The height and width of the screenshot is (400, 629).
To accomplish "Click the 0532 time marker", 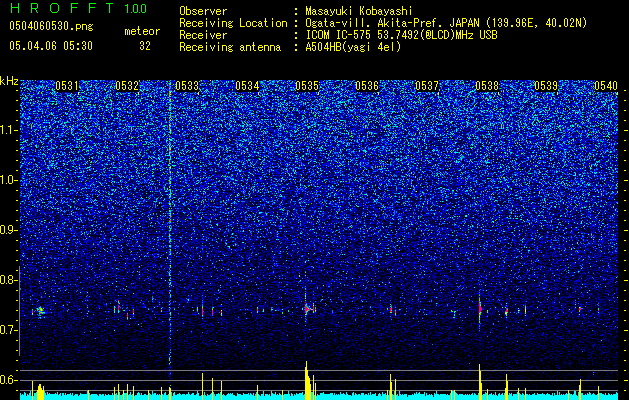I will coord(127,86).
